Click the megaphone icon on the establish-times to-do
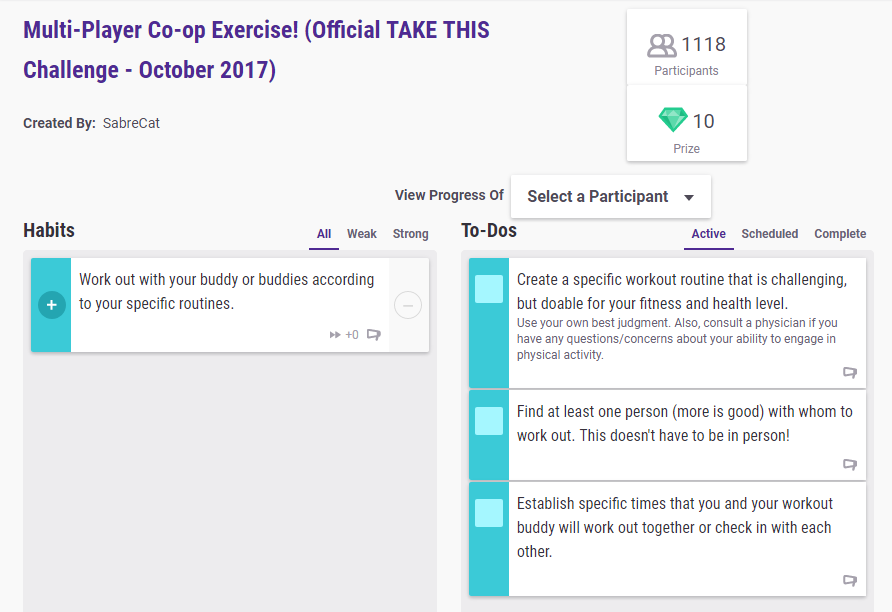Viewport: 892px width, 612px height. (850, 580)
